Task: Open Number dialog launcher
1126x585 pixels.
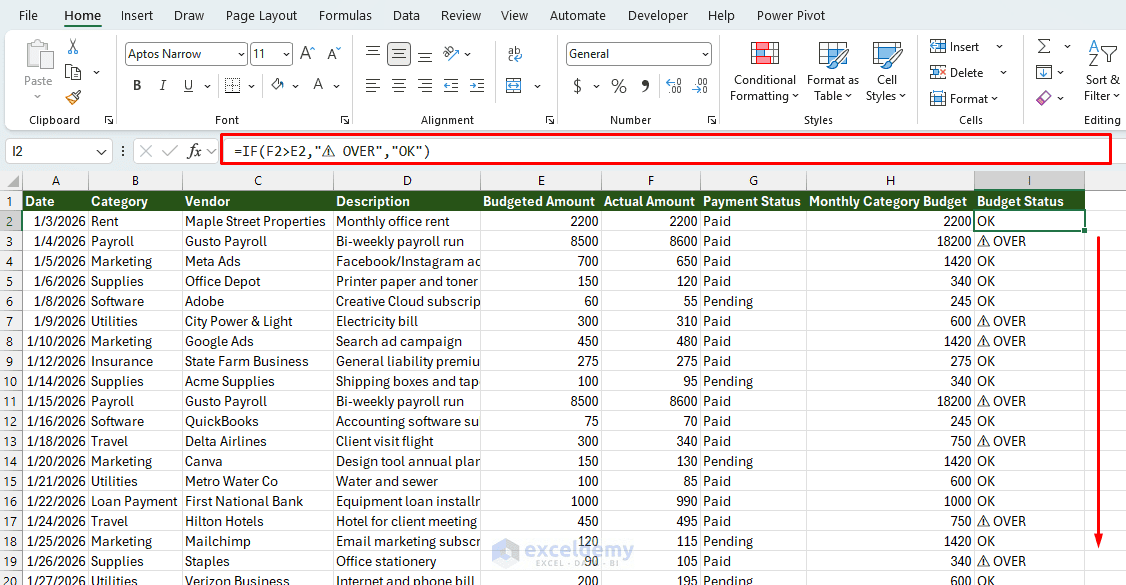Action: 712,120
